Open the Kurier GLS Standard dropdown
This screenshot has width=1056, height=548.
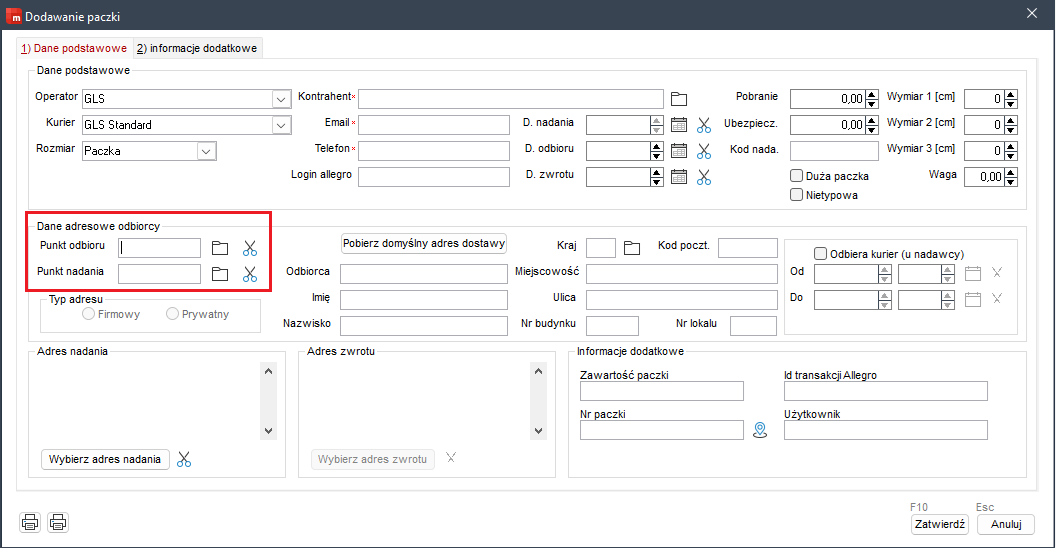(280, 125)
